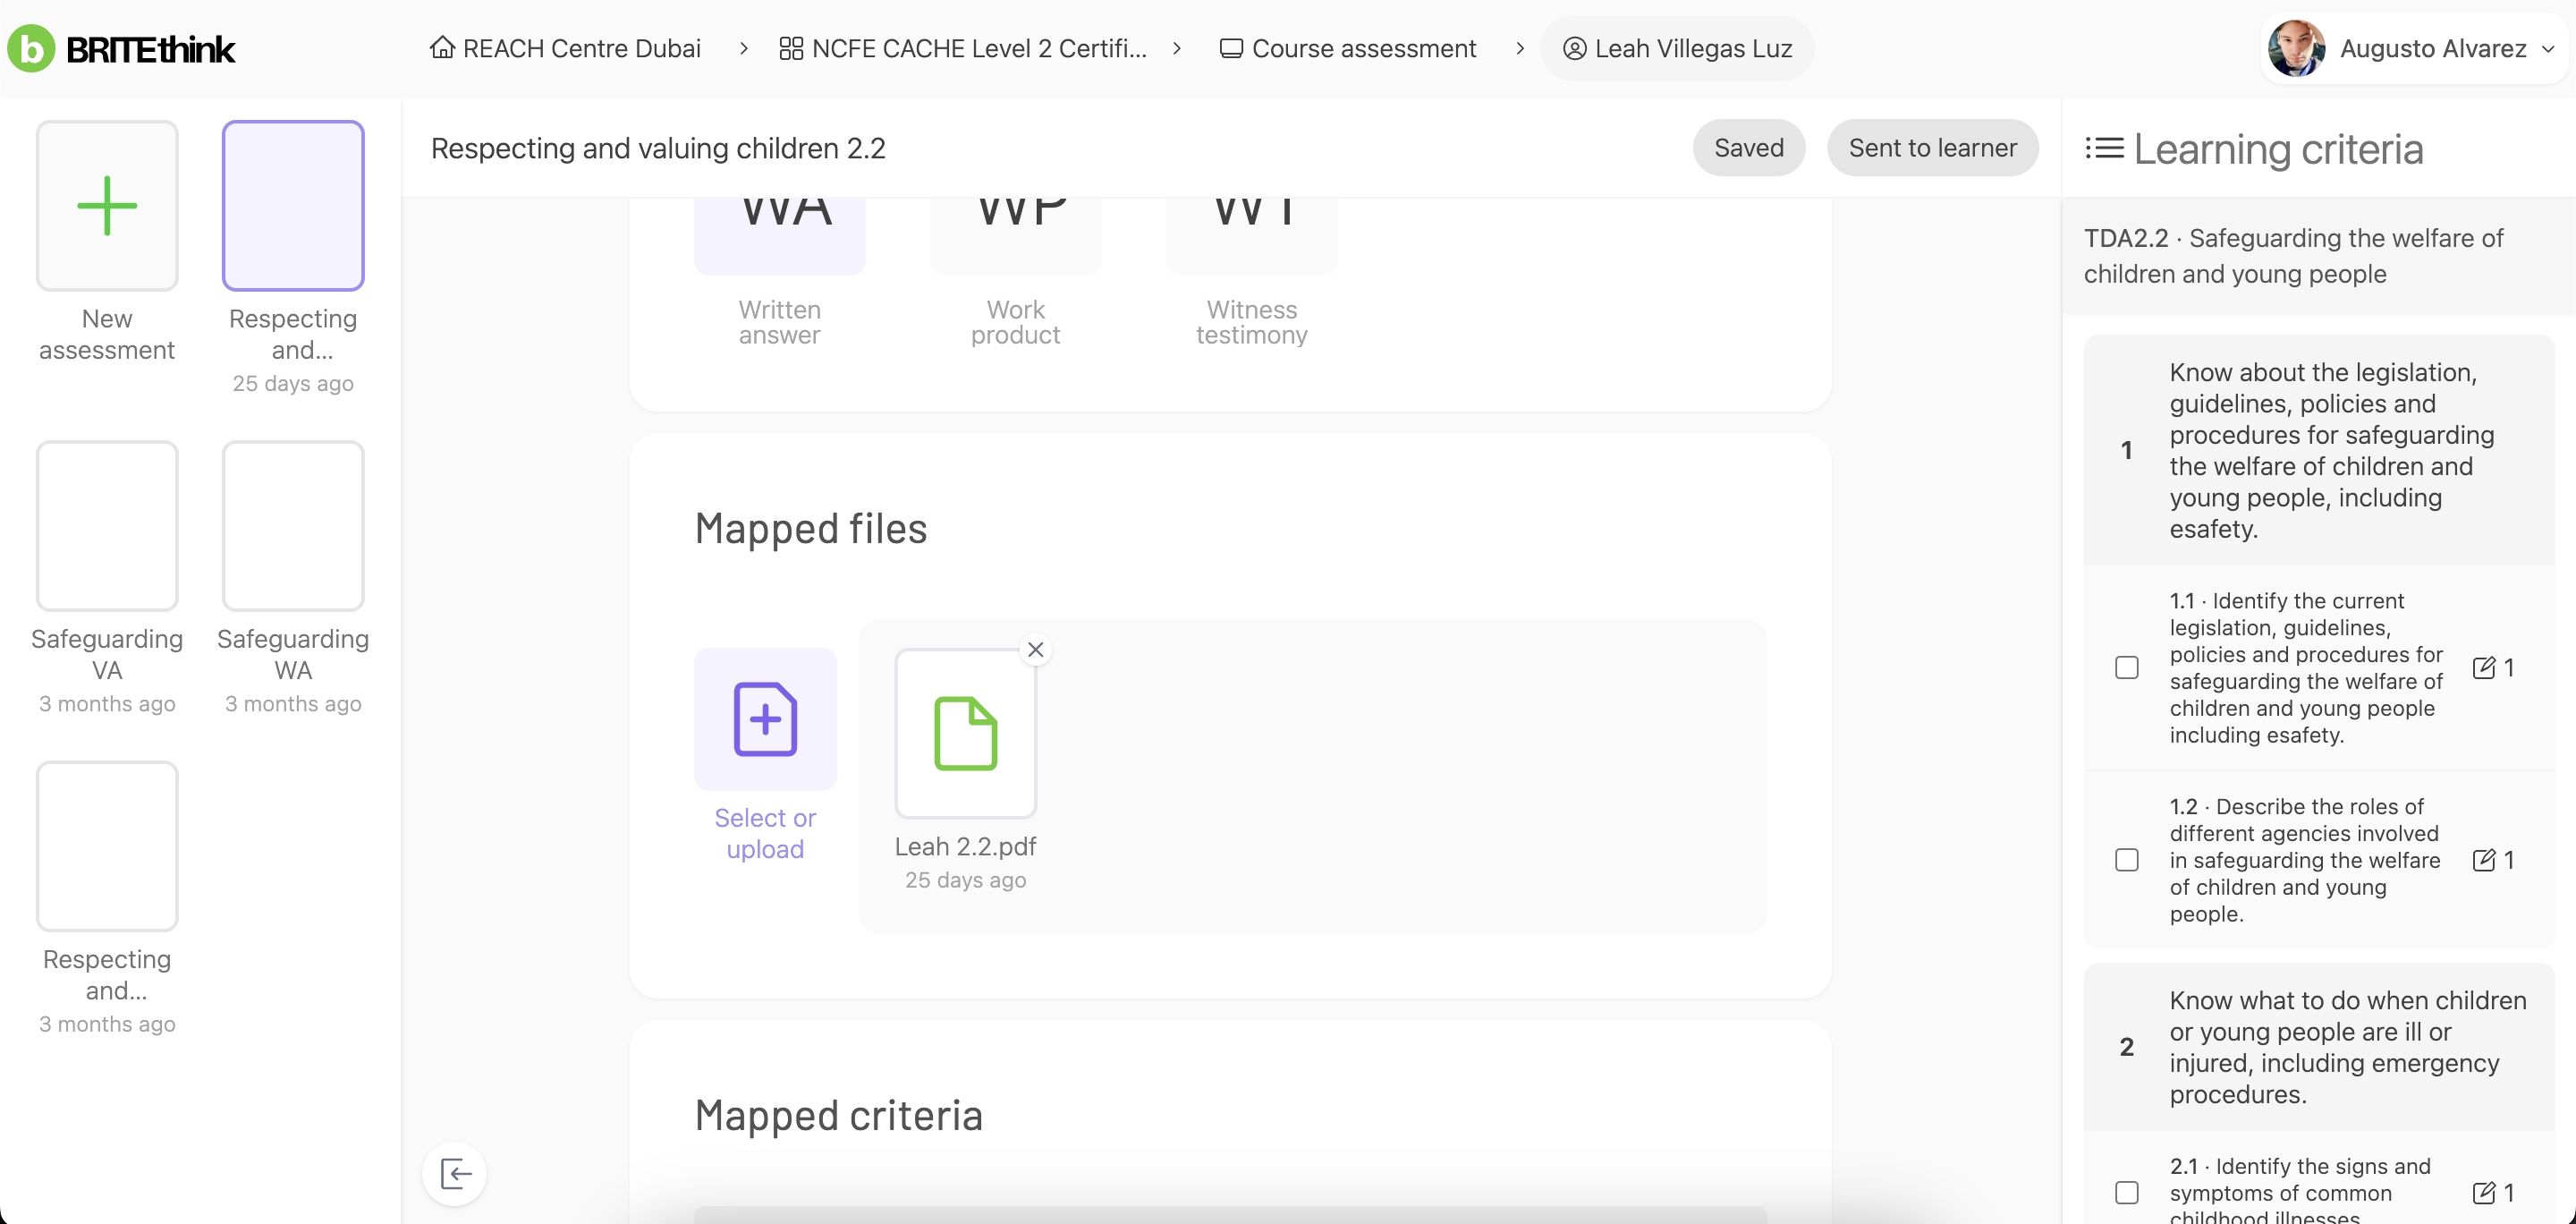
Task: Select Written answer evidence type
Action: click(x=779, y=272)
